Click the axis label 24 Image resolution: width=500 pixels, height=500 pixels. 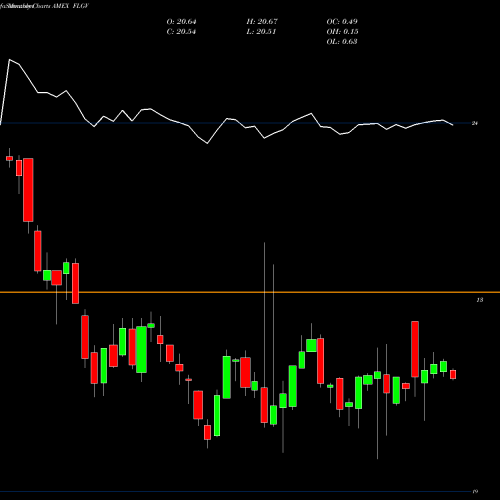[475, 123]
